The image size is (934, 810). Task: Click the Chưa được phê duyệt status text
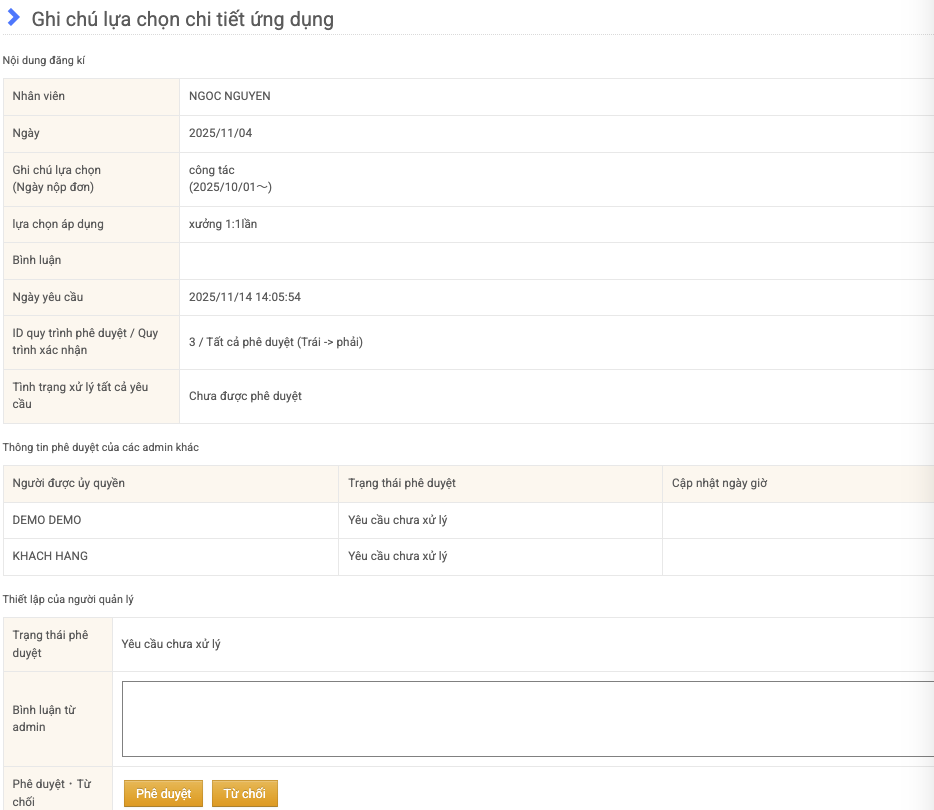(245, 396)
